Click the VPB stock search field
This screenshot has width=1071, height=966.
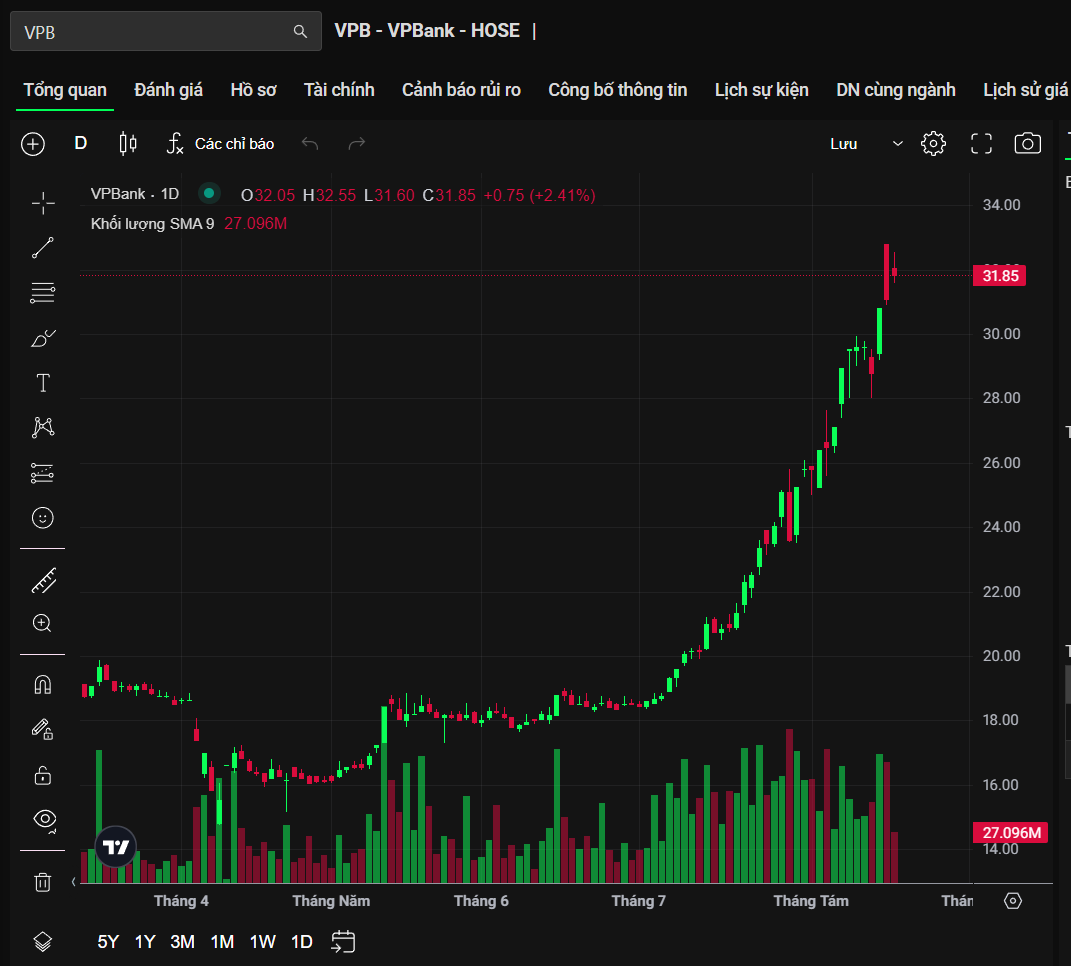point(165,31)
